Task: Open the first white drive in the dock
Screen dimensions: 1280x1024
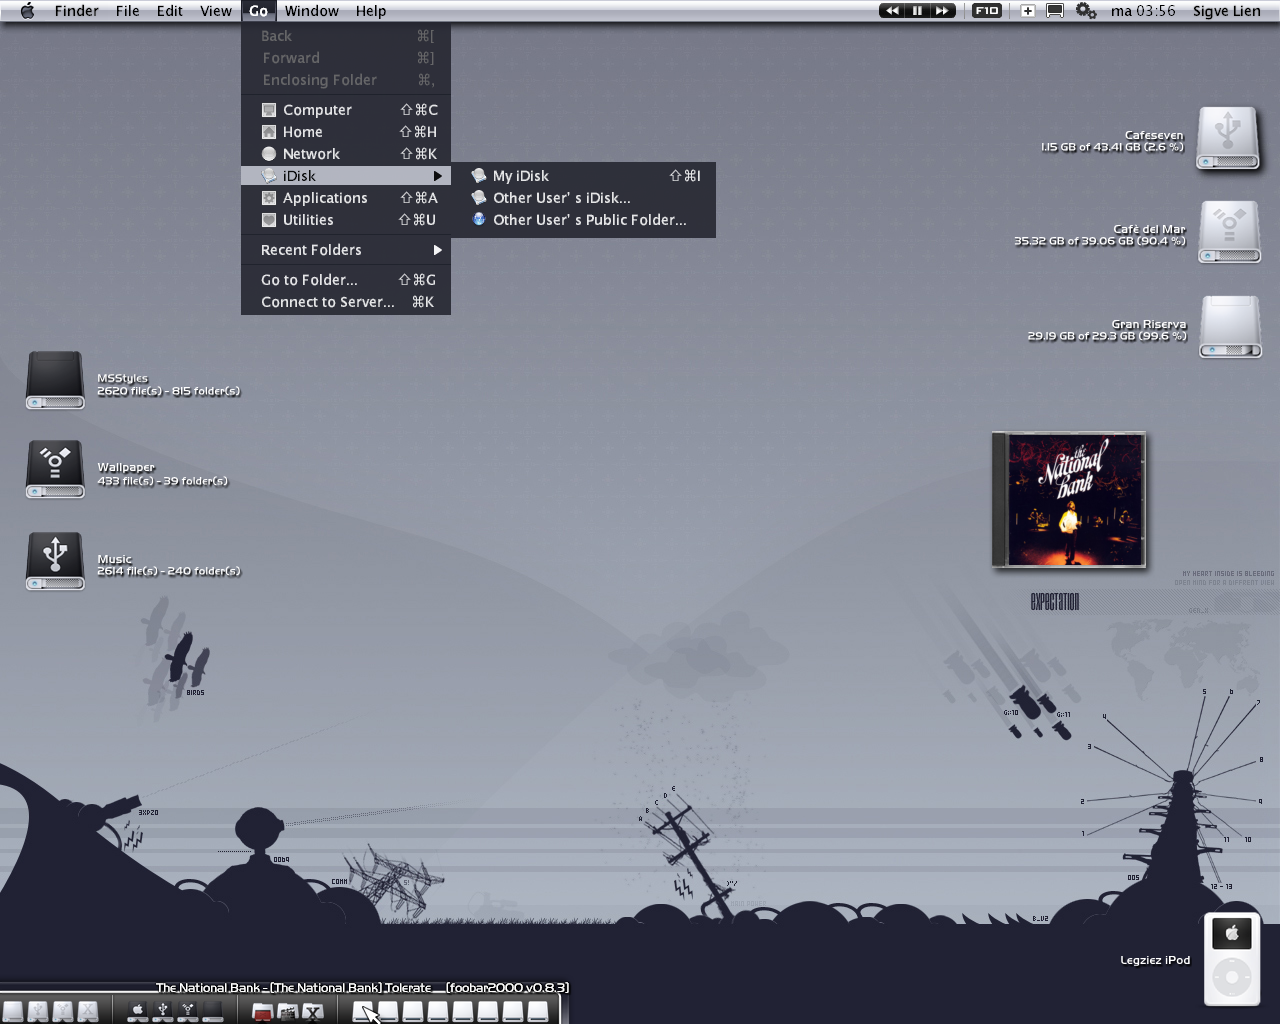Action: pyautogui.click(x=13, y=1012)
